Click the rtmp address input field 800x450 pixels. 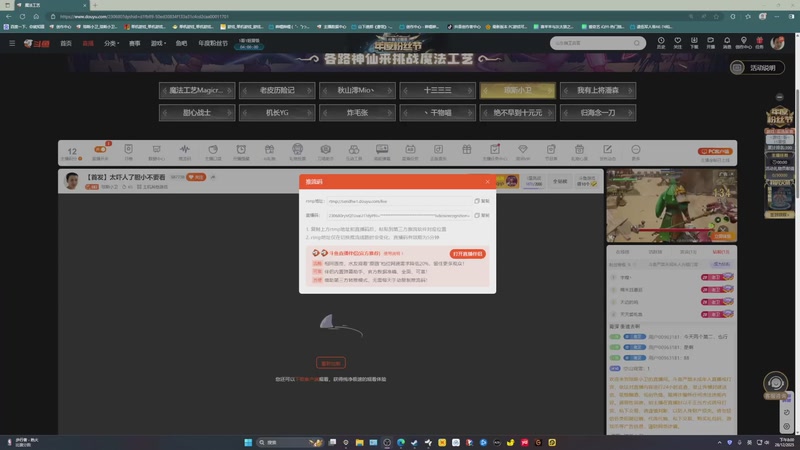click(x=399, y=201)
